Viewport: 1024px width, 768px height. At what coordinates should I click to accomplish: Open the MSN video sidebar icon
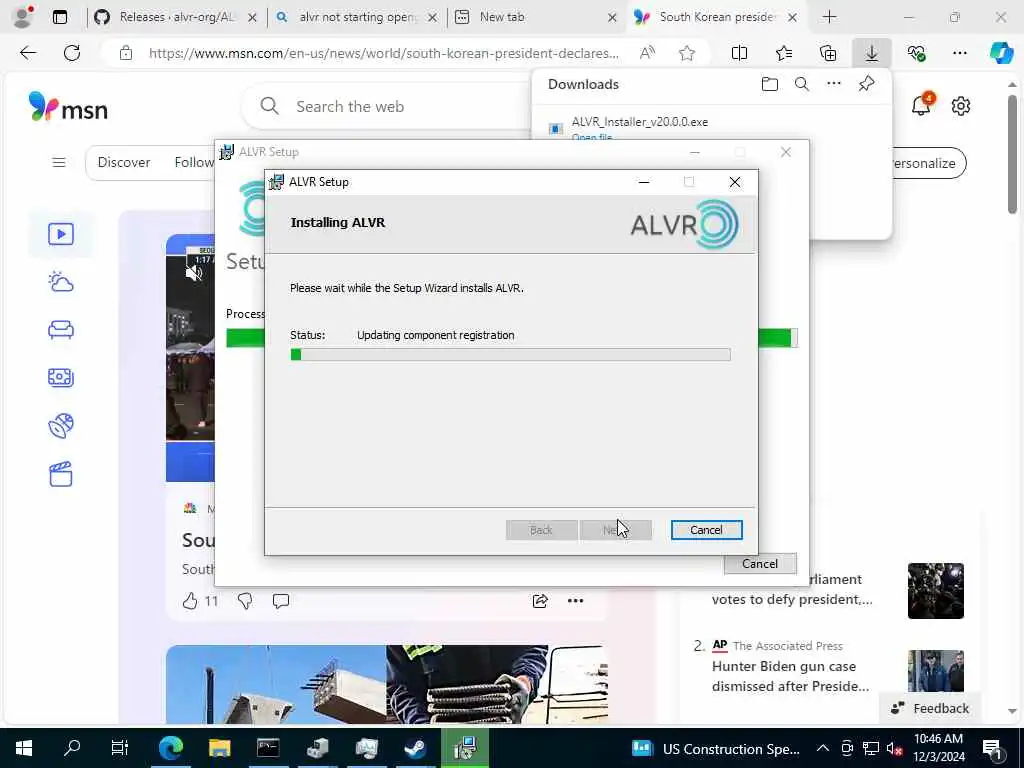[61, 234]
